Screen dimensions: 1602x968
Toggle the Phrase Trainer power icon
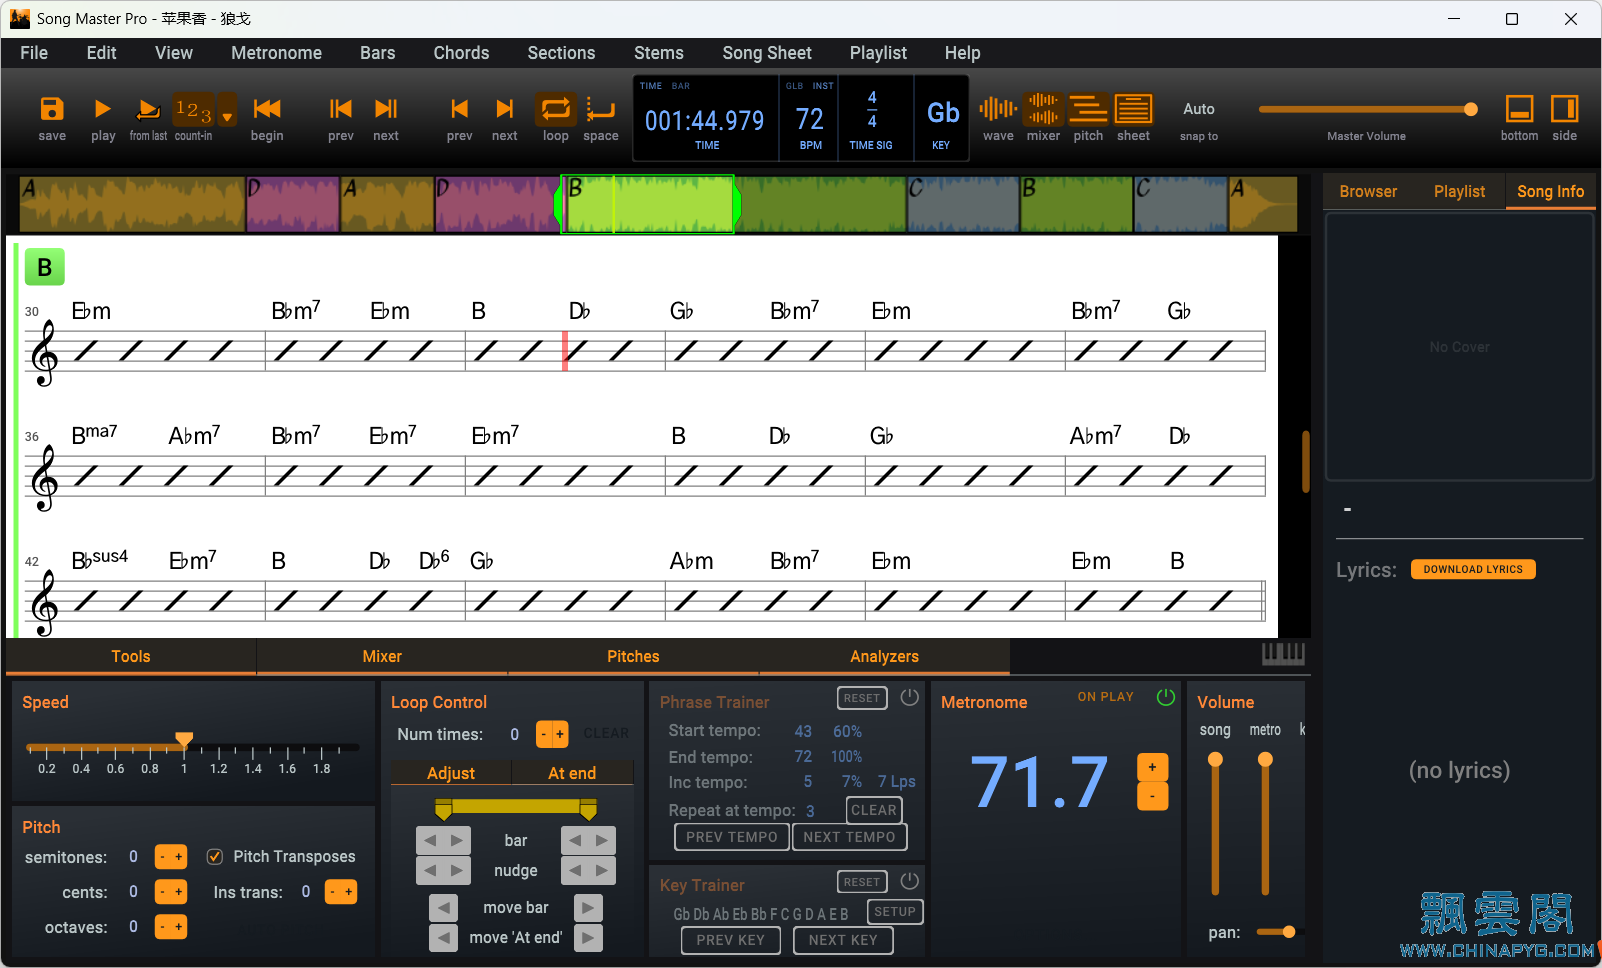coord(909,697)
